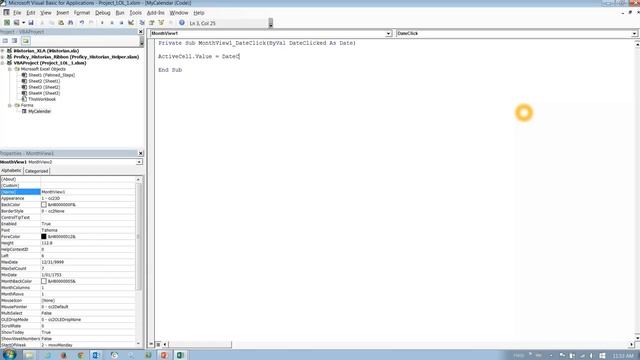This screenshot has height=360, width=640.
Task: Close the Project Explorer panel
Action: (x=140, y=32)
